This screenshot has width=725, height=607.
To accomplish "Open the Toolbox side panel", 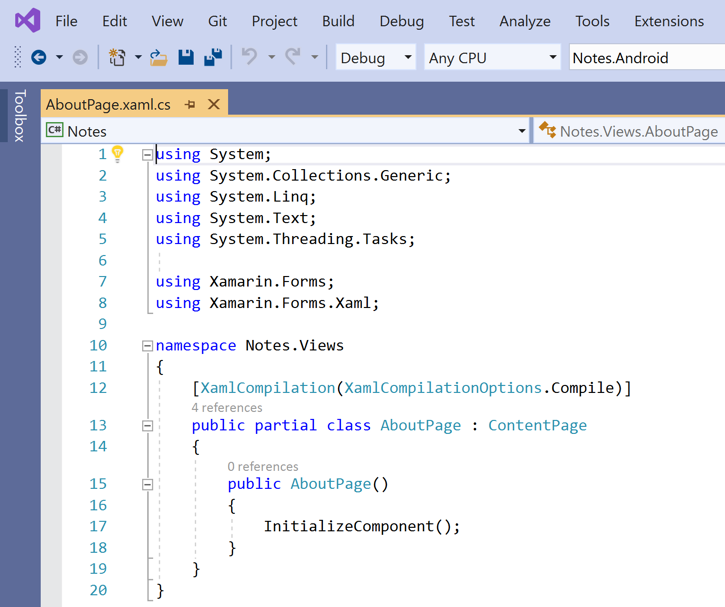I will pyautogui.click(x=20, y=116).
